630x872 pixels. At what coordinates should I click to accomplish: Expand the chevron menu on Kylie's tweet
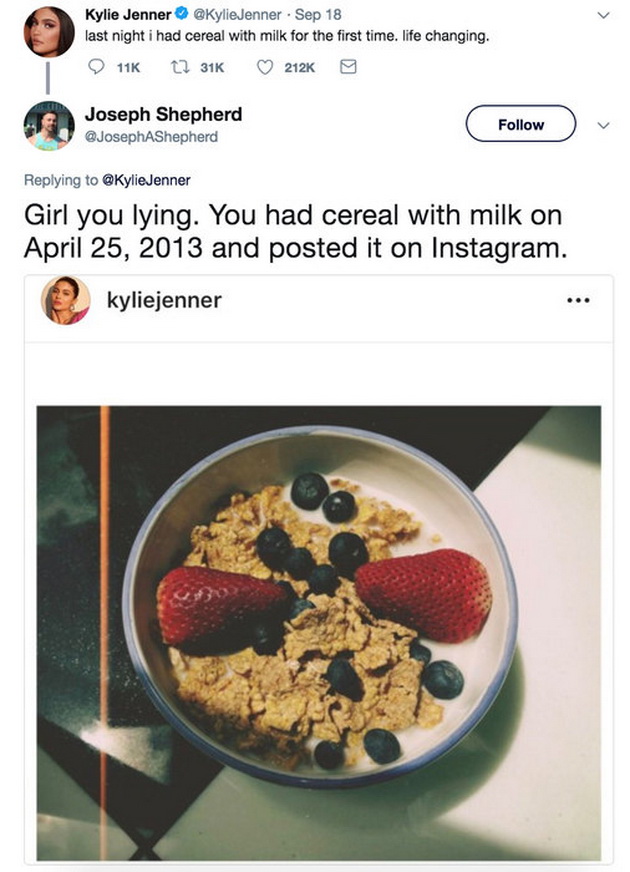[603, 15]
